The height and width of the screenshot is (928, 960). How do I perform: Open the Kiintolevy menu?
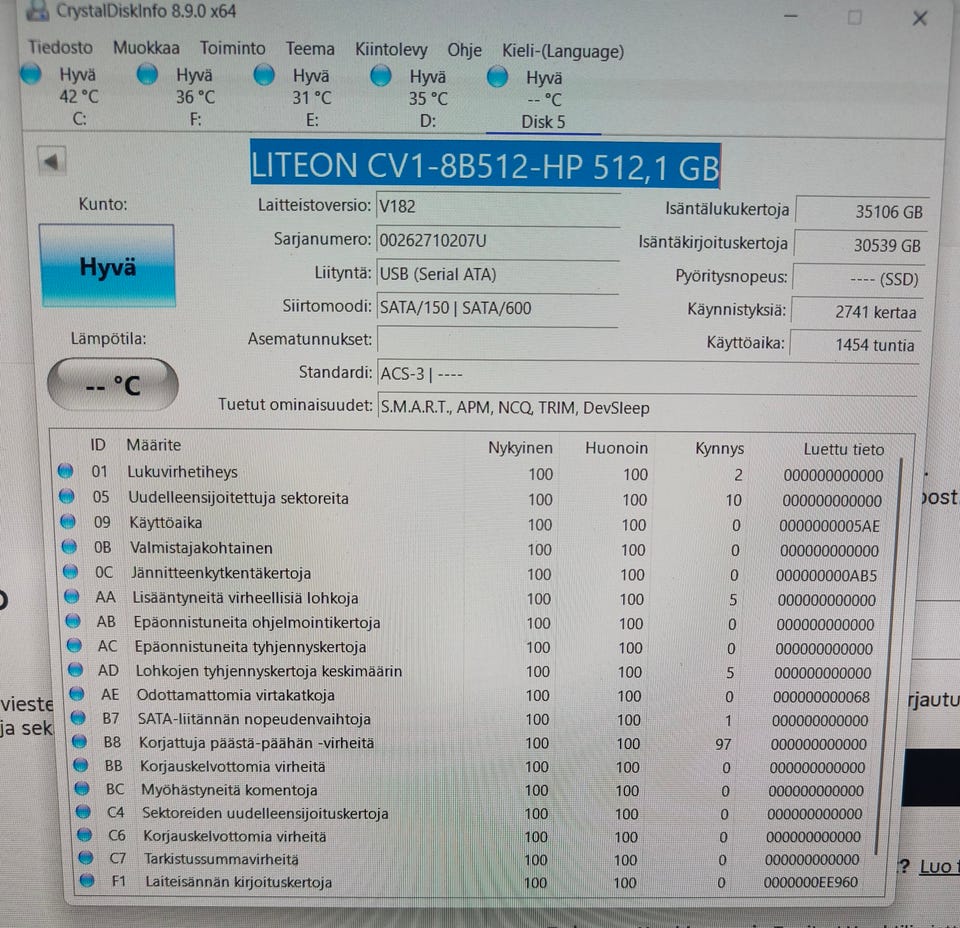[391, 50]
